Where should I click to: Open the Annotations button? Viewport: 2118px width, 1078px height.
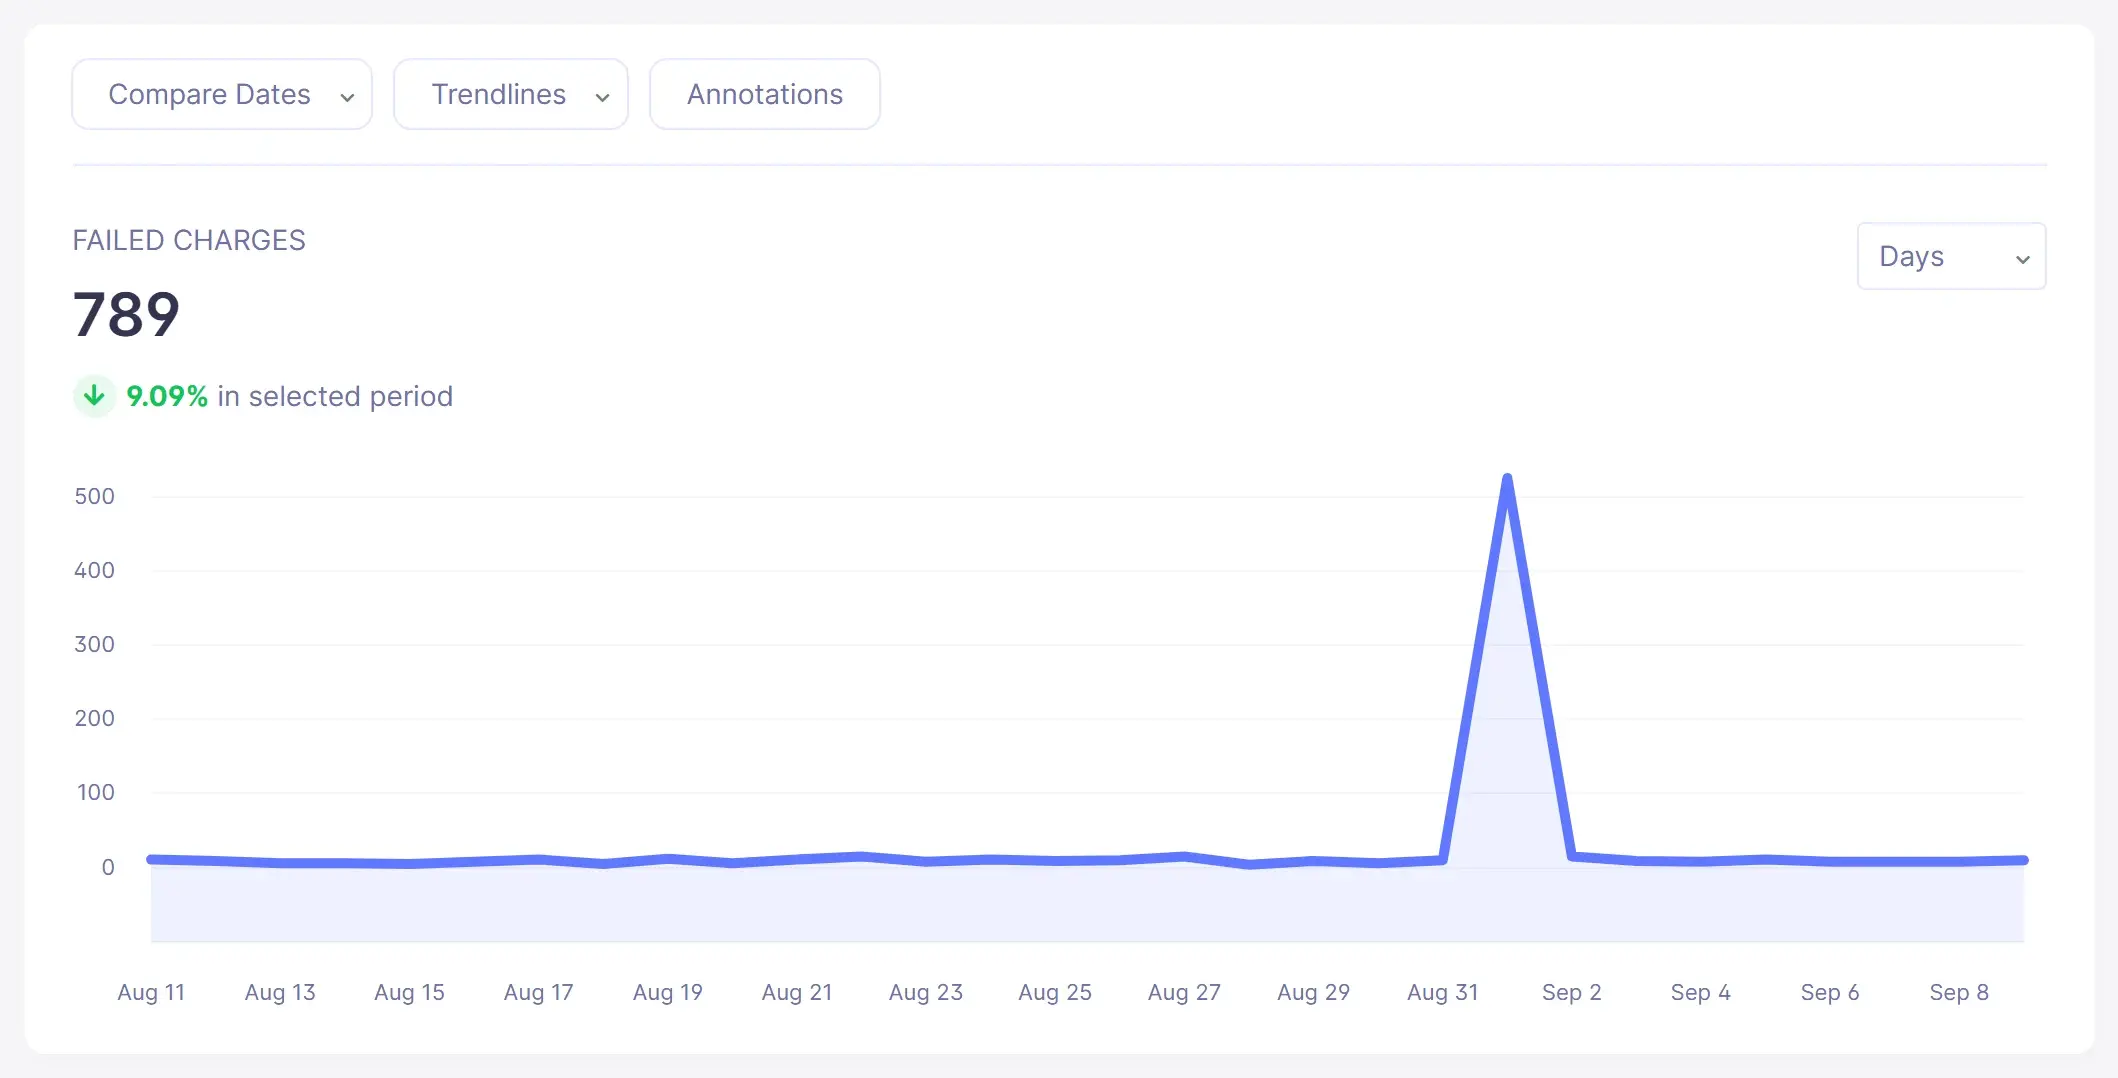[765, 94]
